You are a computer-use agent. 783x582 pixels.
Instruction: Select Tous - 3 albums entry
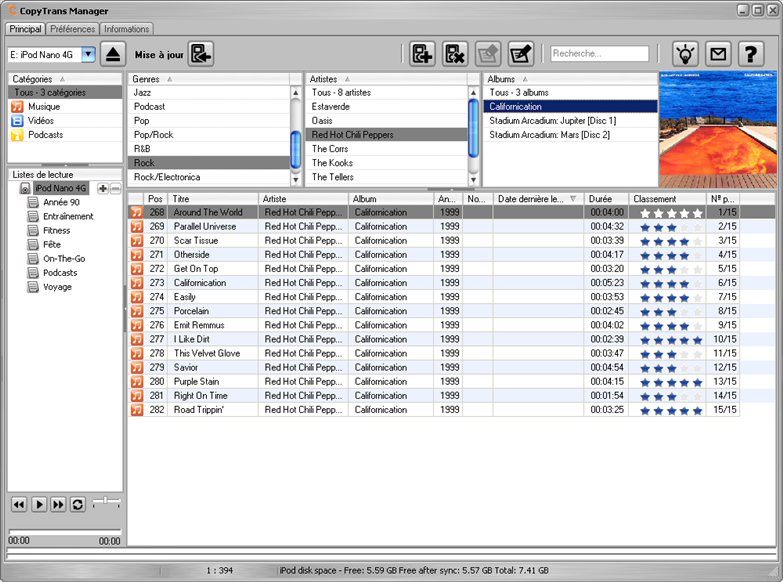[x=570, y=92]
